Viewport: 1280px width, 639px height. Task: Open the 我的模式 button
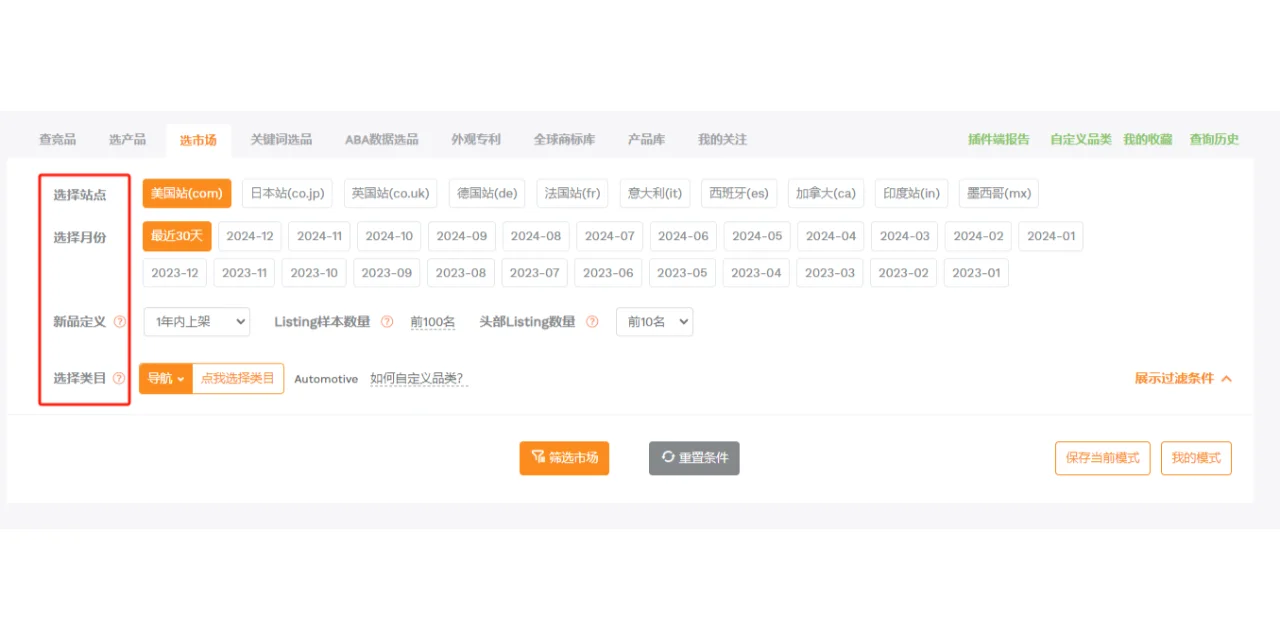click(1196, 458)
